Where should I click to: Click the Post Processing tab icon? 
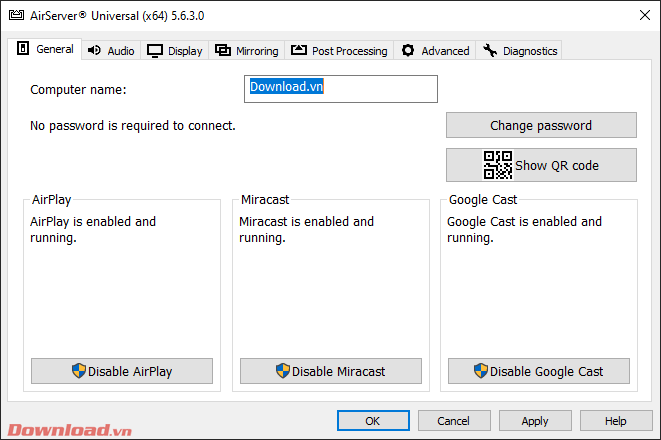pyautogui.click(x=299, y=51)
